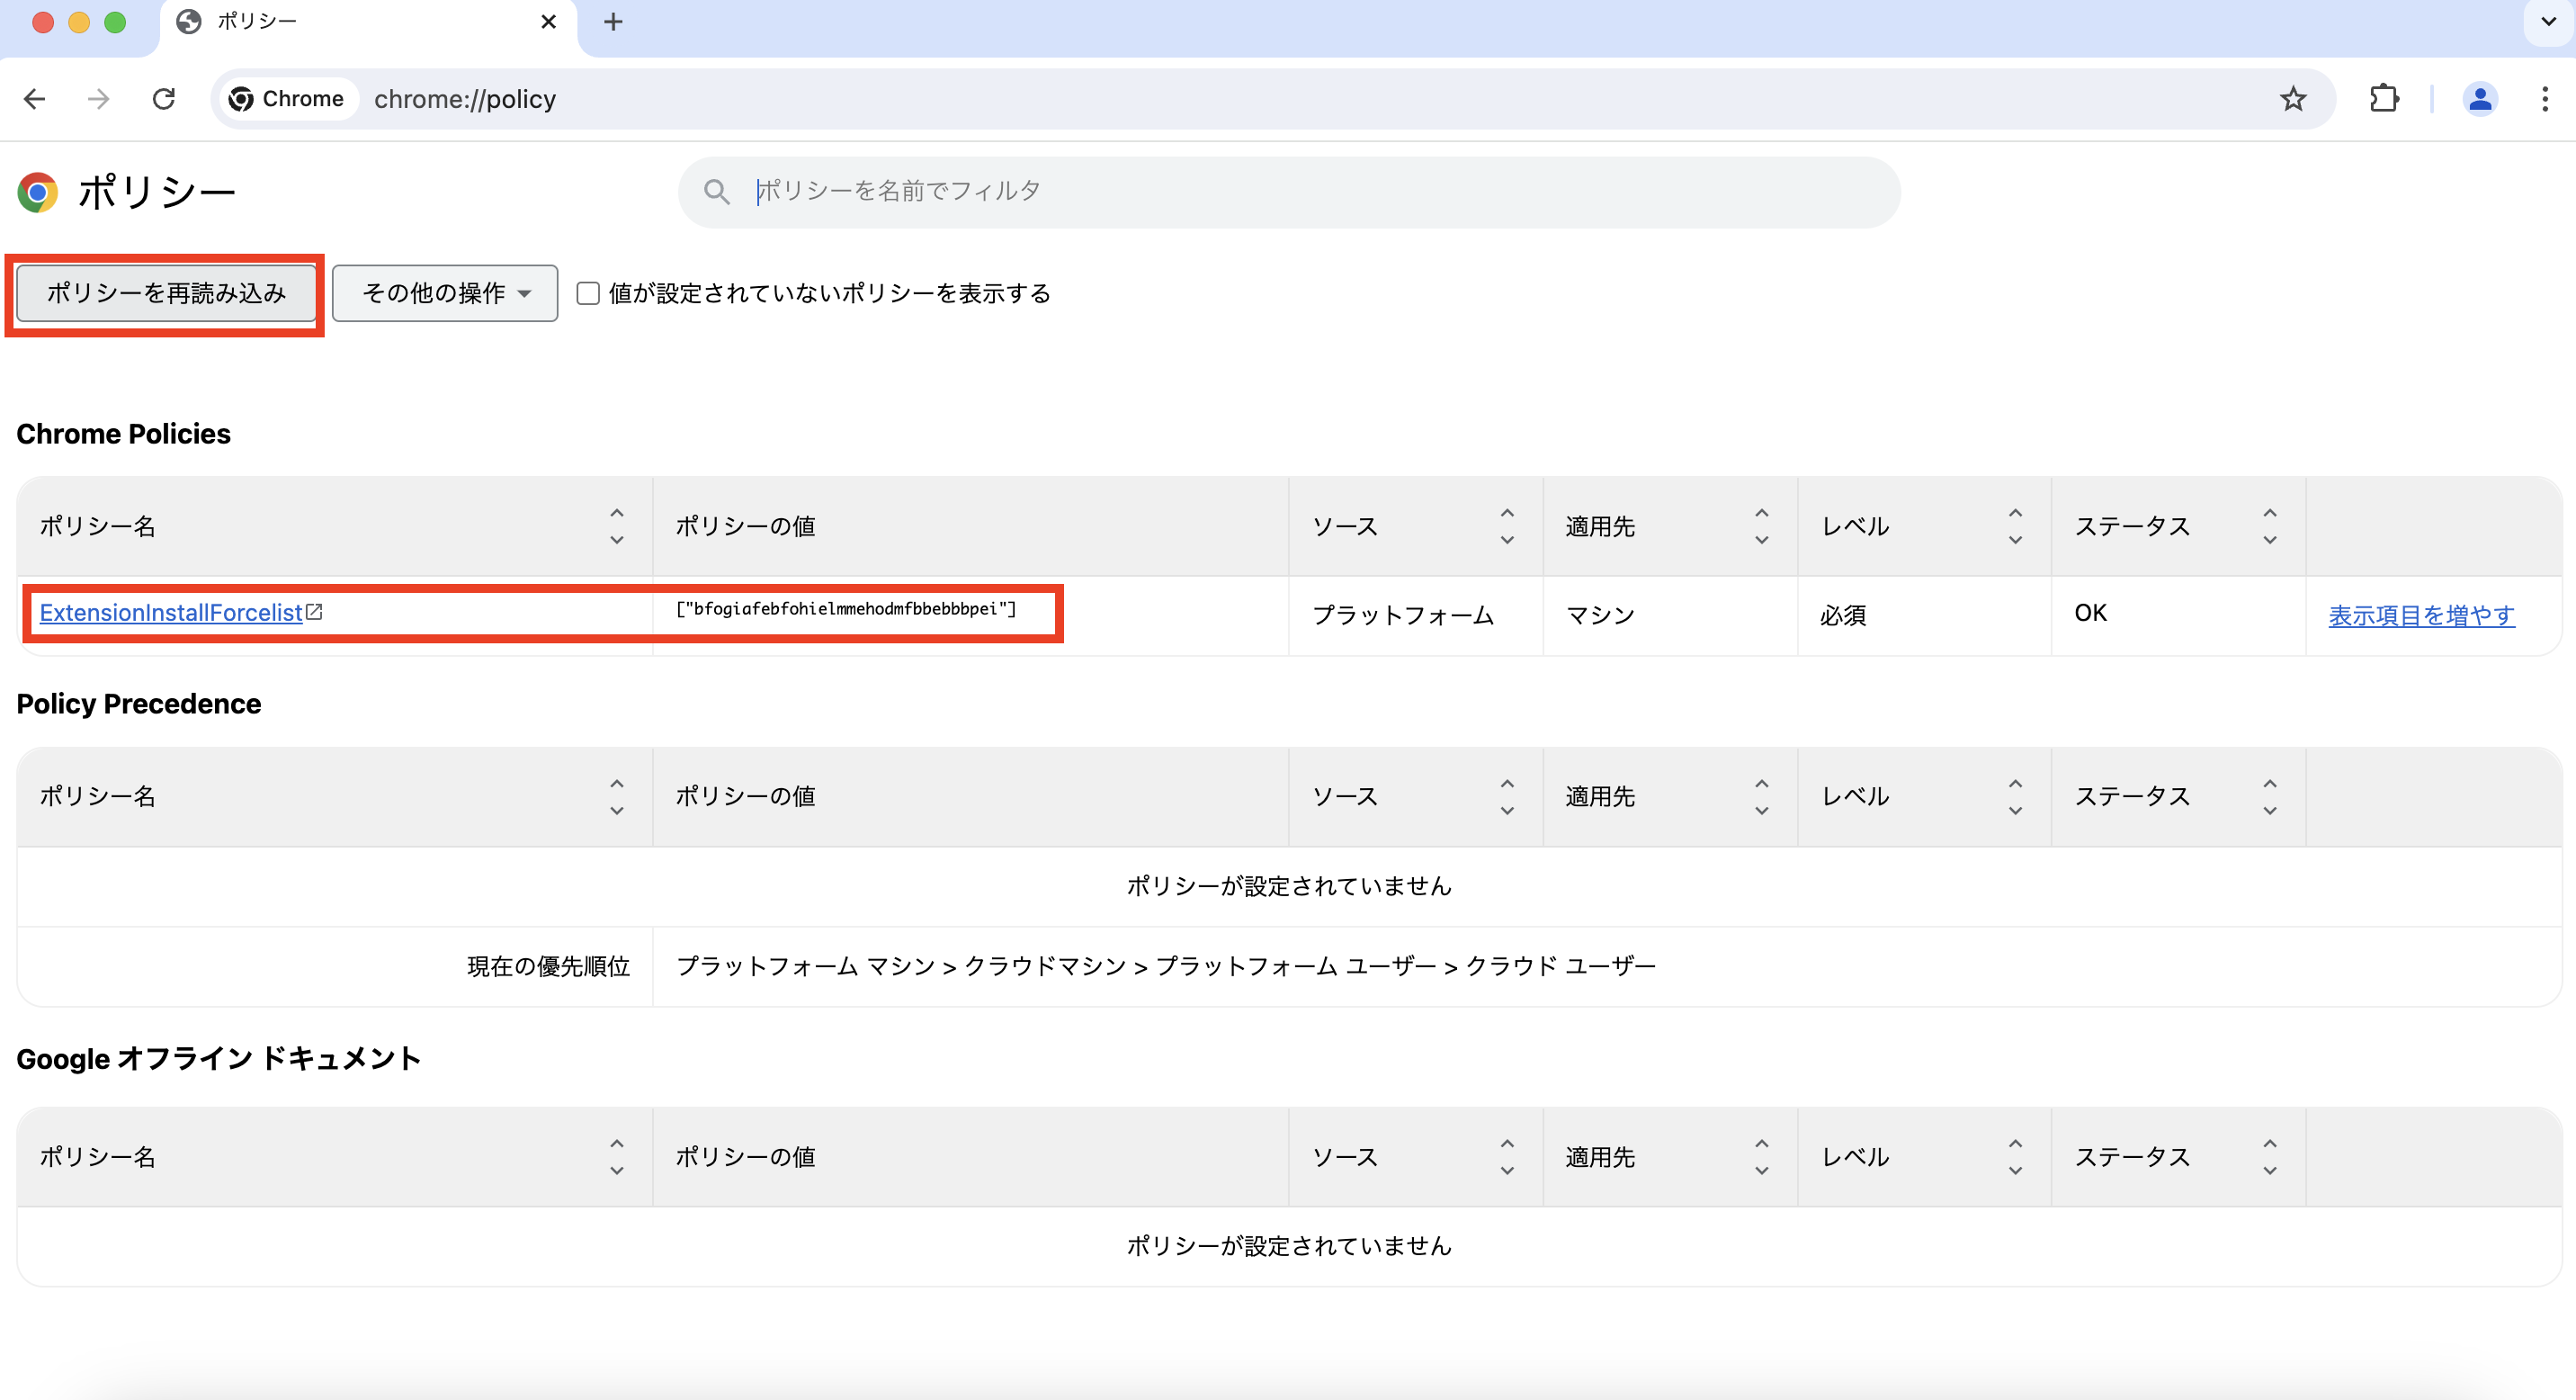Open the ExtensionInstallForcelist policy link
This screenshot has width=2576, height=1400.
click(171, 612)
